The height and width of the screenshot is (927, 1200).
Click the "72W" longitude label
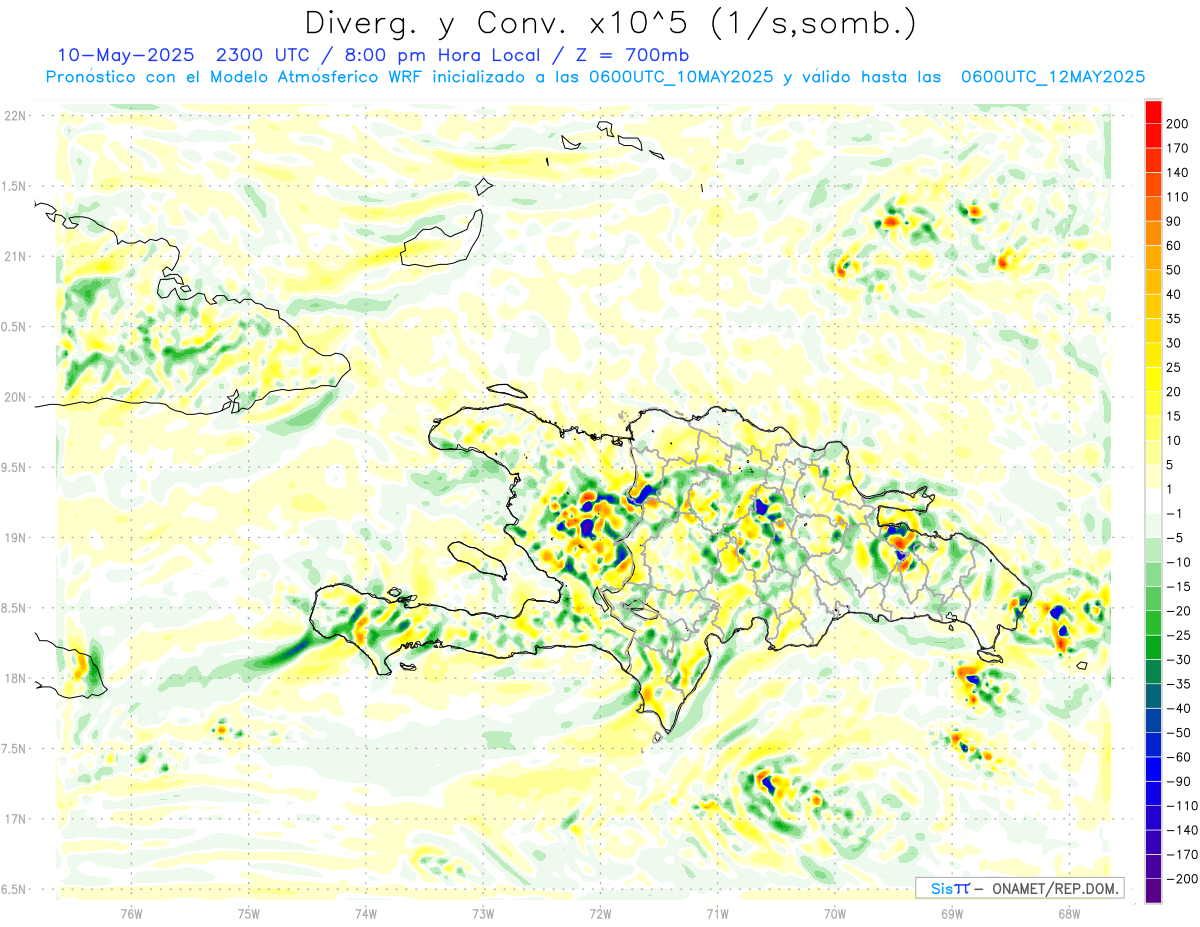(x=600, y=913)
